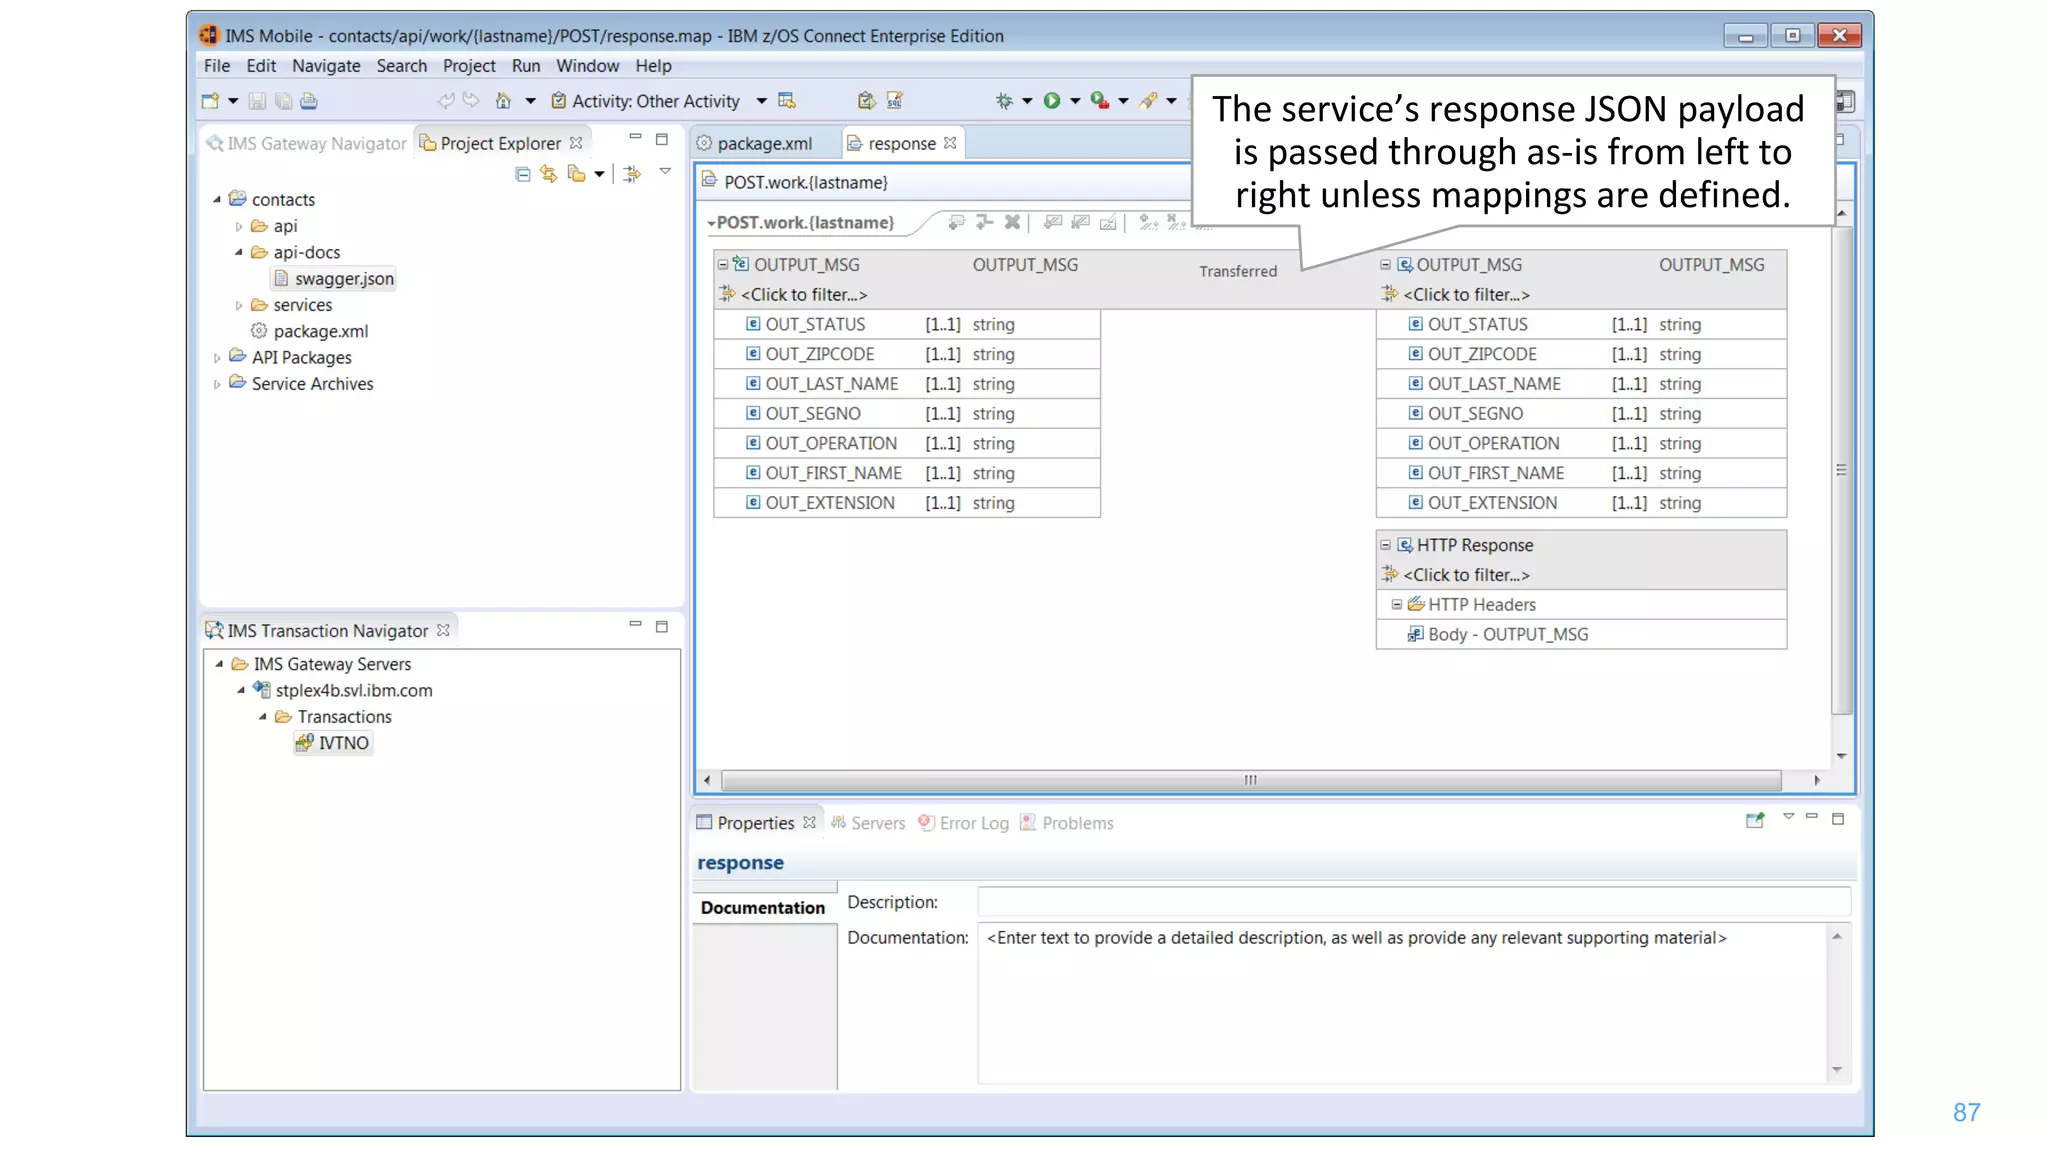
Task: Click the horizontal scrollbar thumb in editor
Action: click(1250, 780)
